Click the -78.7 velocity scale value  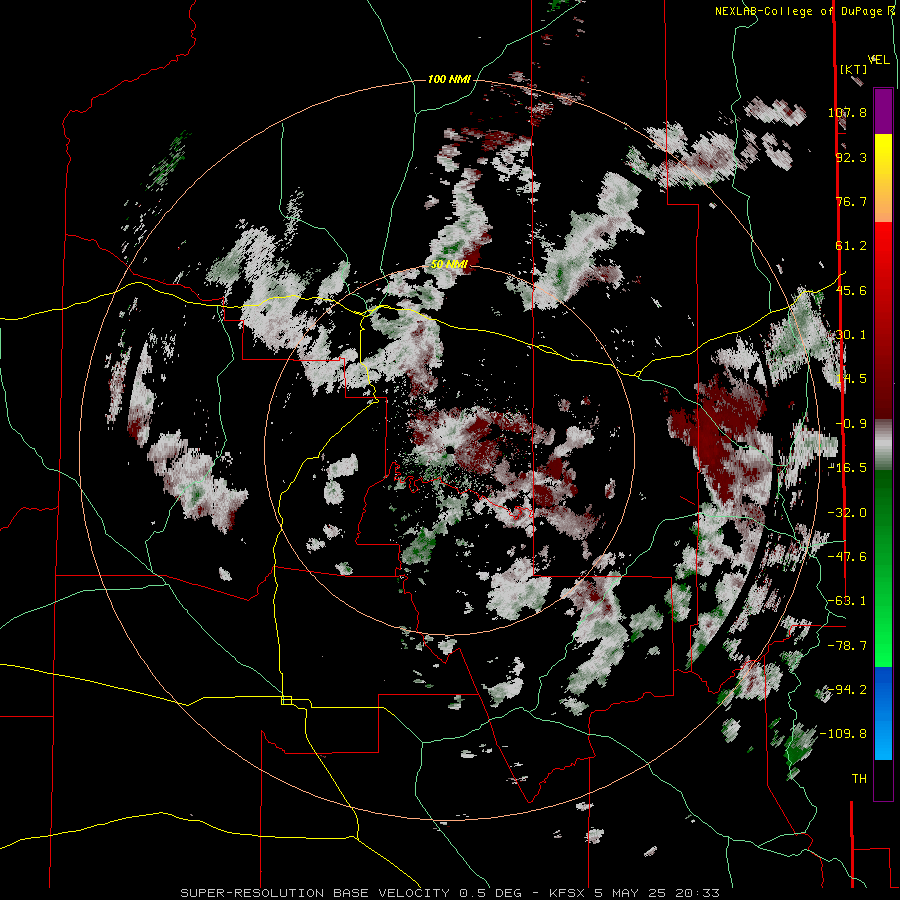pyautogui.click(x=847, y=646)
